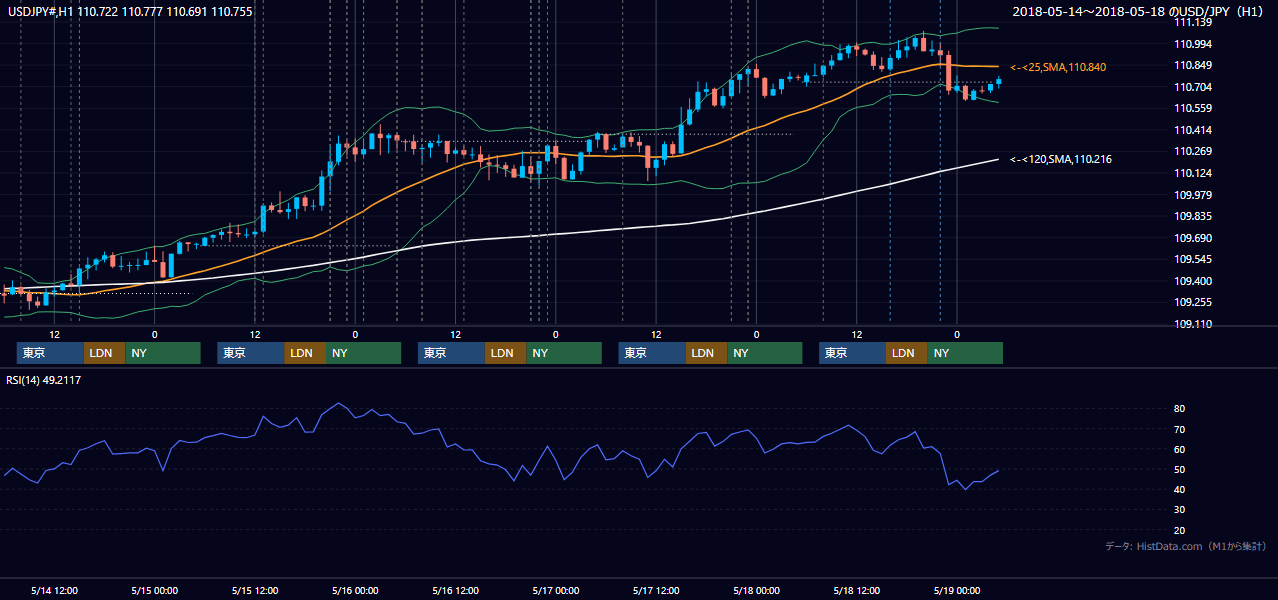The image size is (1278, 600).
Task: Click the RSI 80 level label
Action: point(1180,409)
